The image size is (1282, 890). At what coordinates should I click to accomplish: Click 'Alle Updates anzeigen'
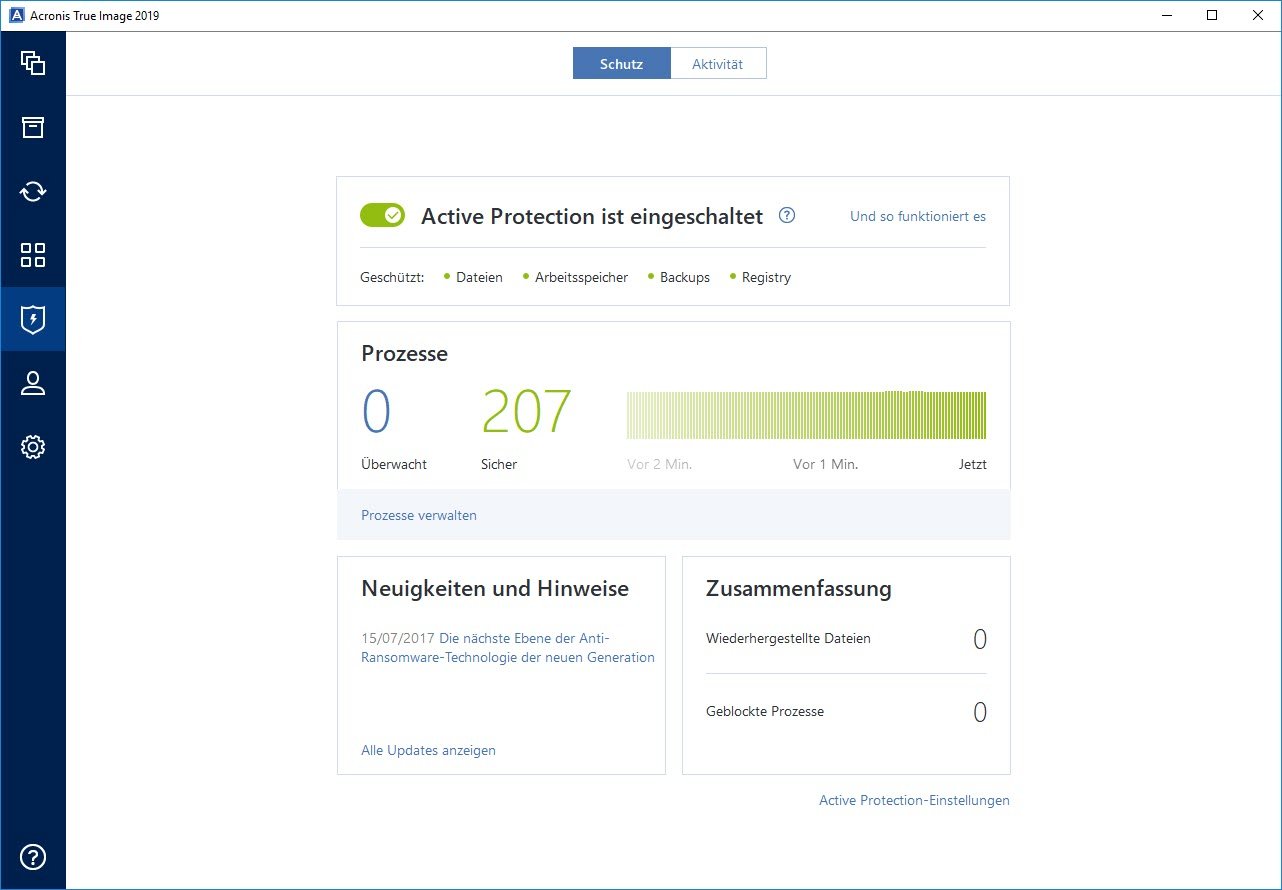click(428, 750)
